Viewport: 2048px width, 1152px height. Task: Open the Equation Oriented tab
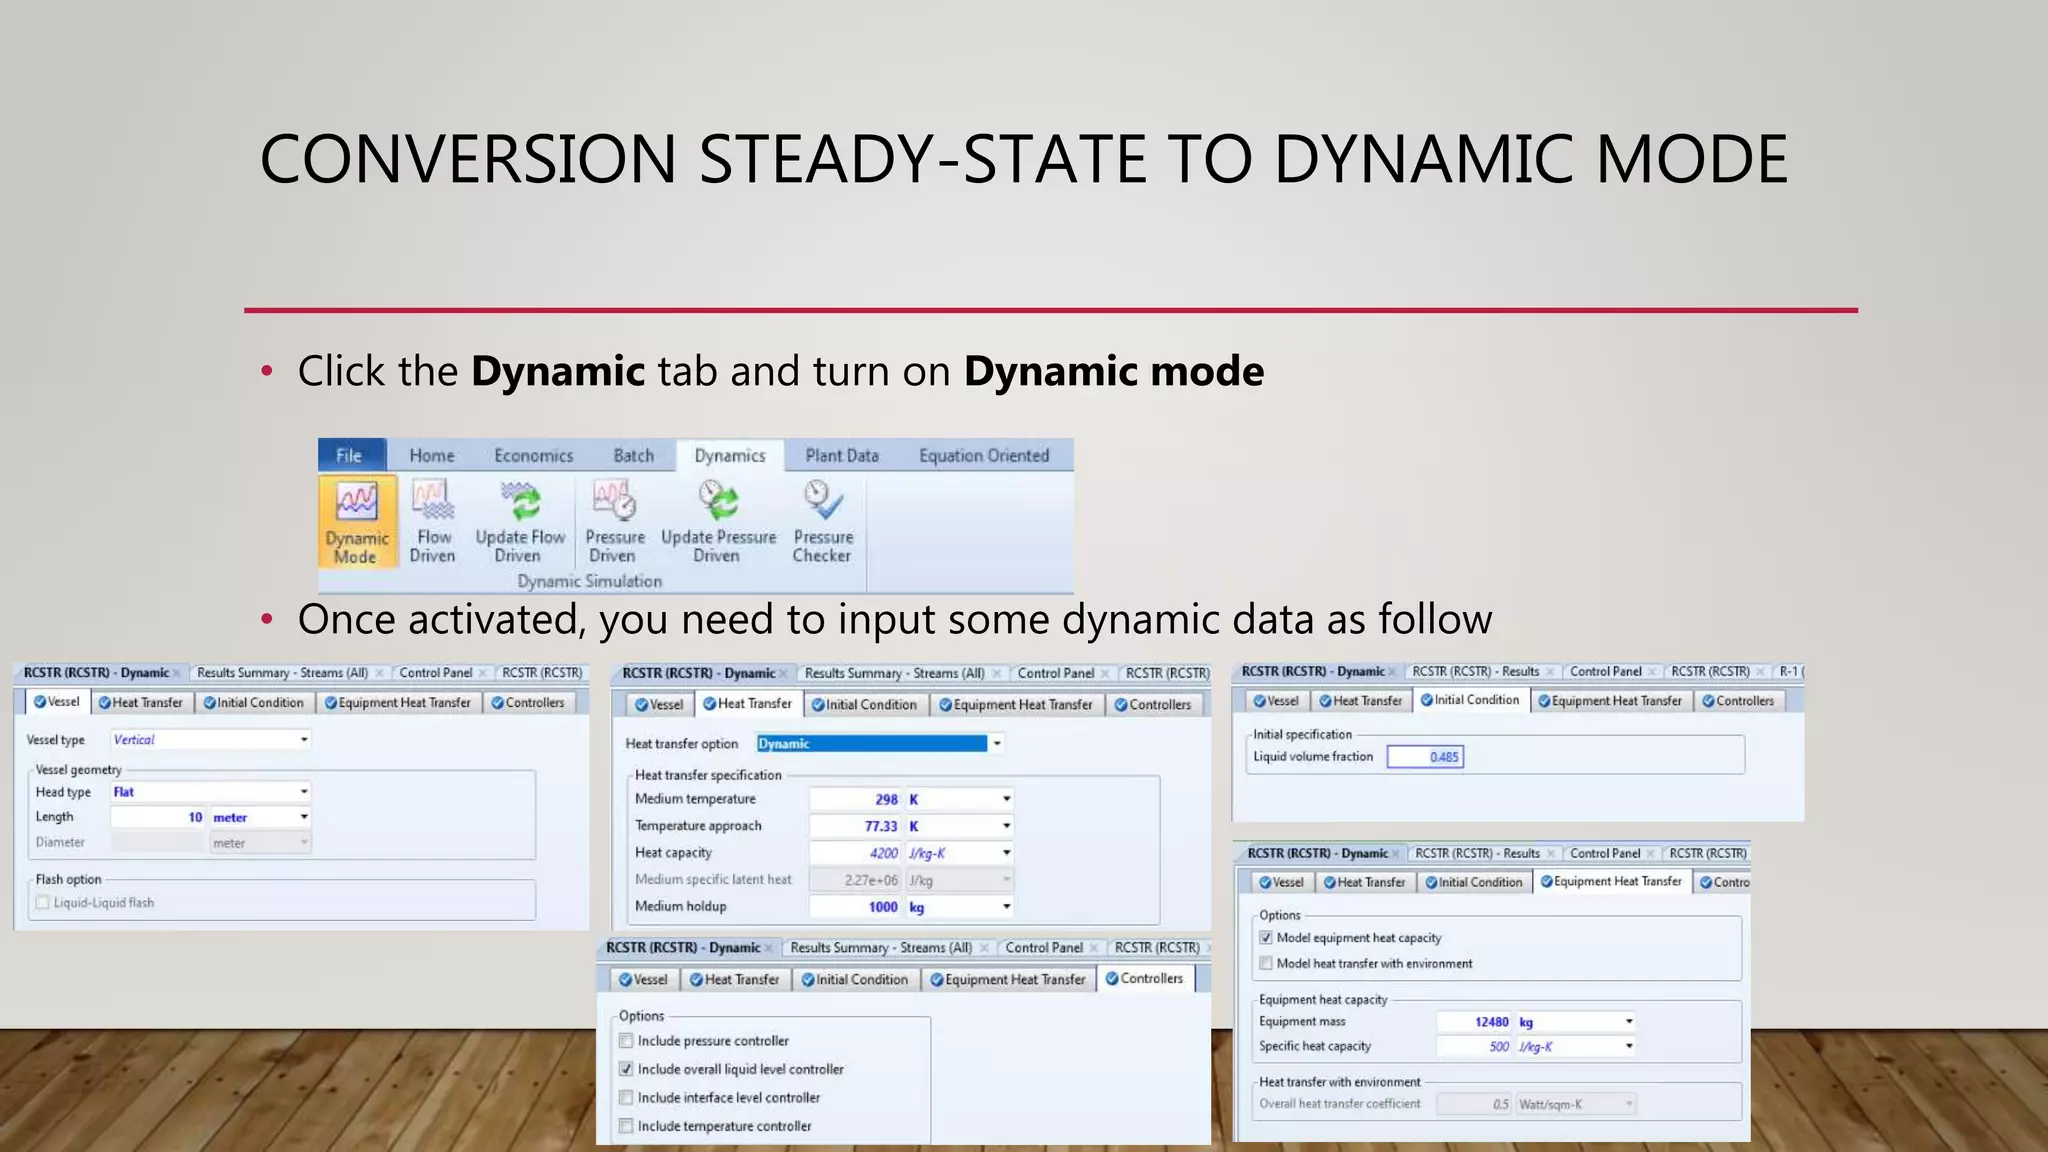pos(984,456)
